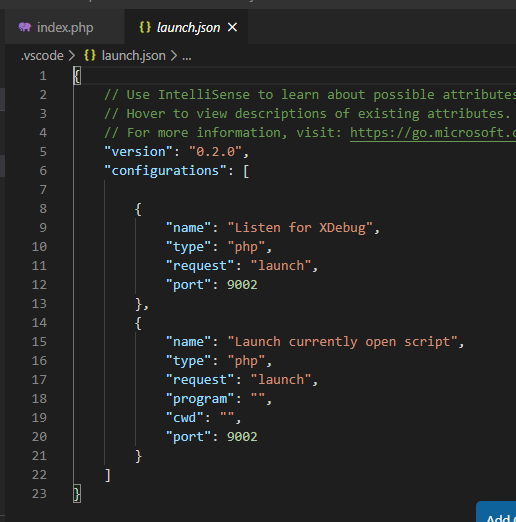This screenshot has height=522, width=516.
Task: Click the braces icon in the breadcrumb
Action: (x=90, y=55)
